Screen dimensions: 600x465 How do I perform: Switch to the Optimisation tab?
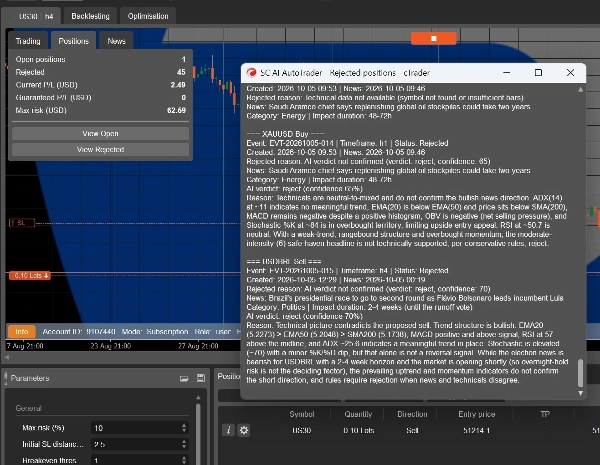pyautogui.click(x=148, y=16)
